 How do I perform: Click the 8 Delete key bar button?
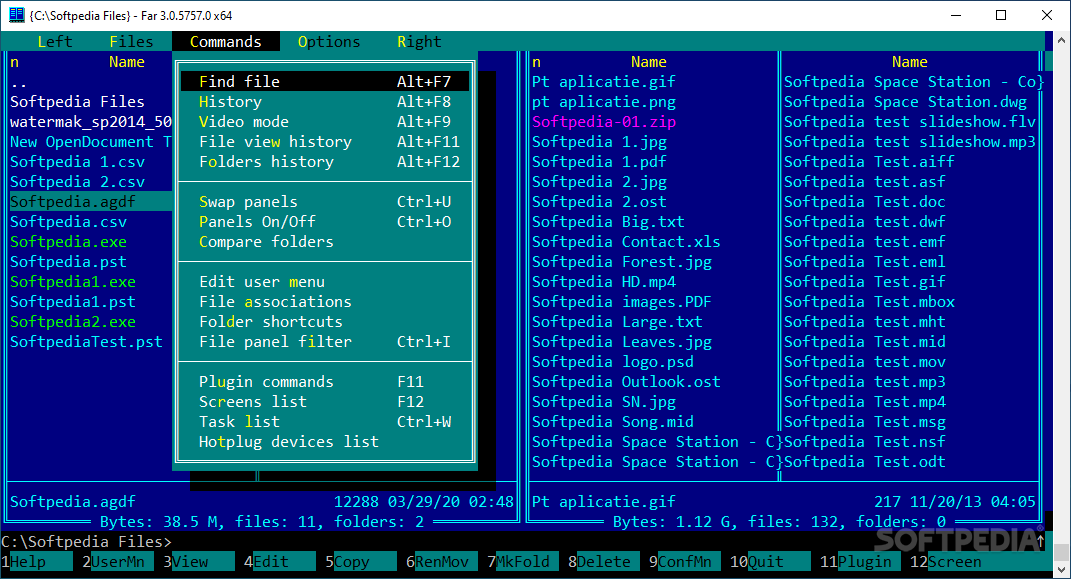pyautogui.click(x=604, y=561)
